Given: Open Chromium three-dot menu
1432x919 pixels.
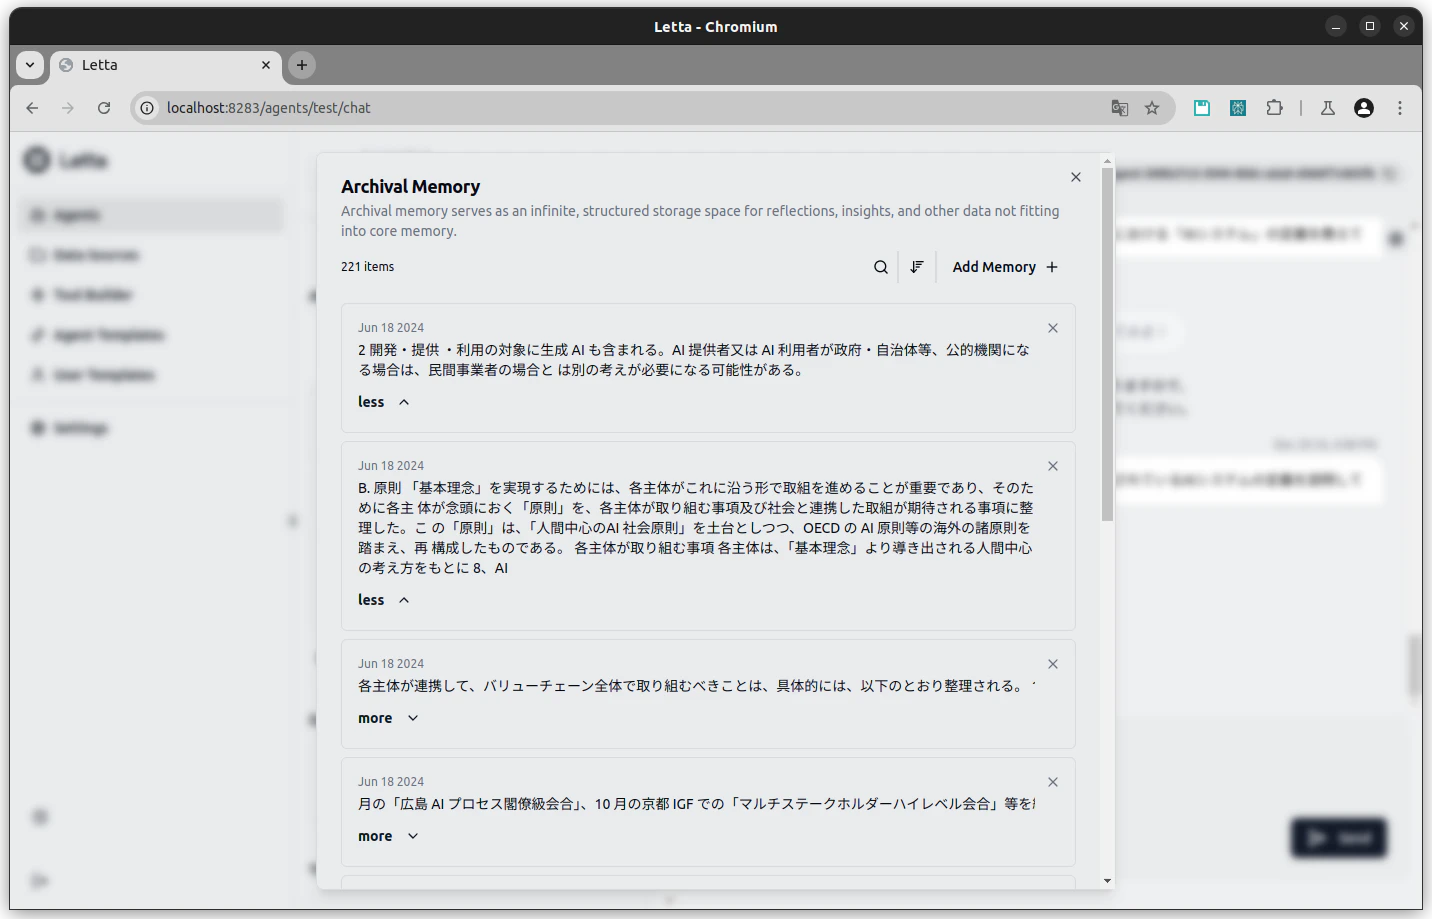Looking at the screenshot, I should (1400, 108).
